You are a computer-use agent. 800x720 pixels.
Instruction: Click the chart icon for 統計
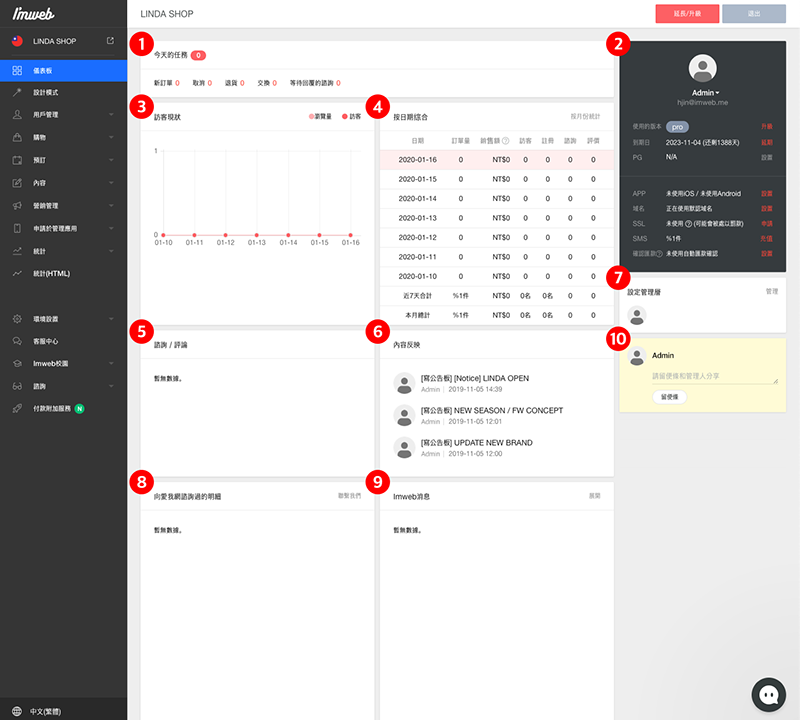click(x=17, y=251)
